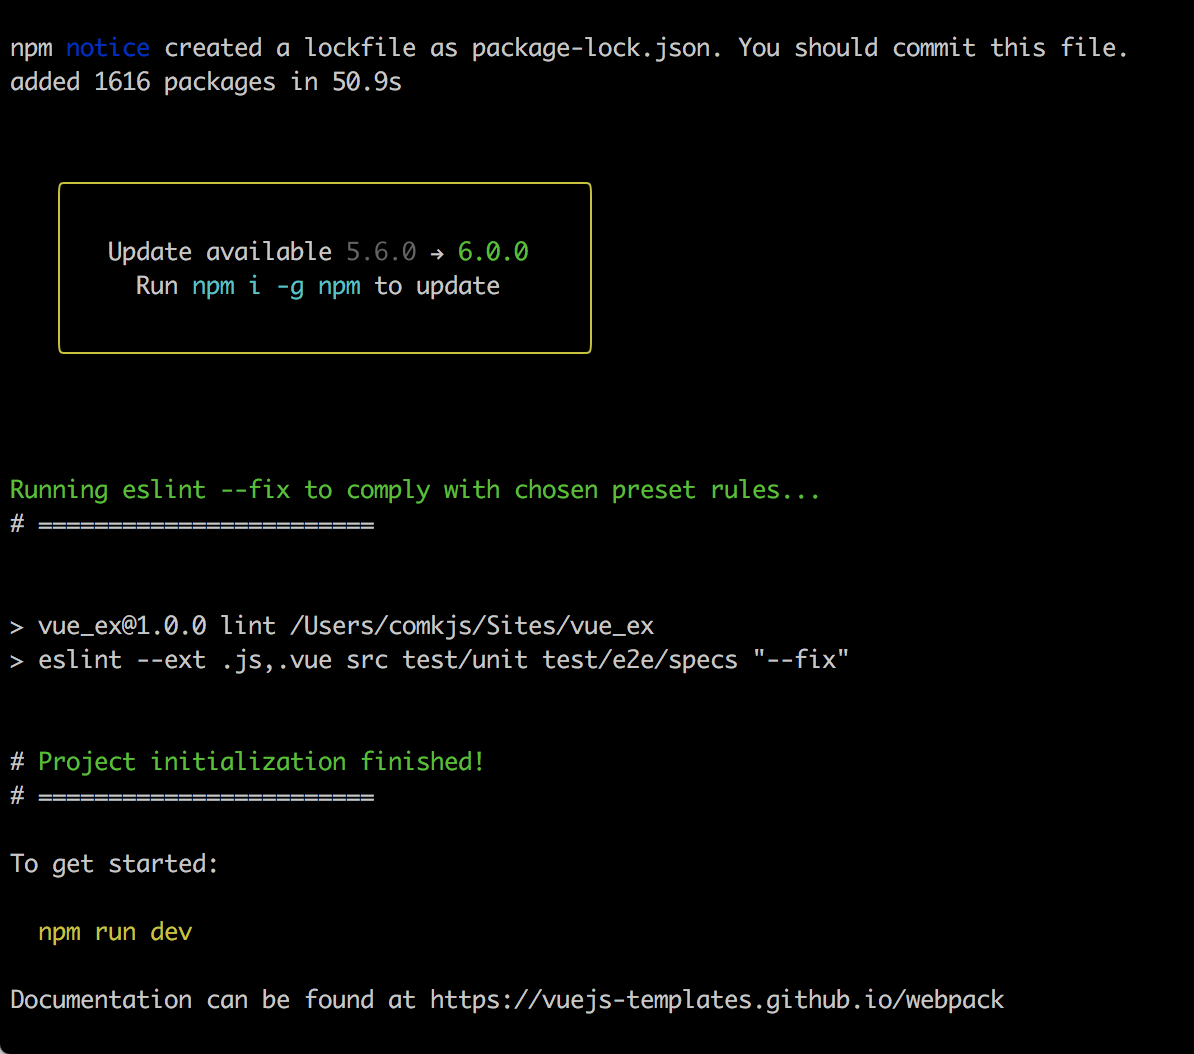Click the "Documentation can be found at" text
The width and height of the screenshot is (1194, 1054).
213,999
